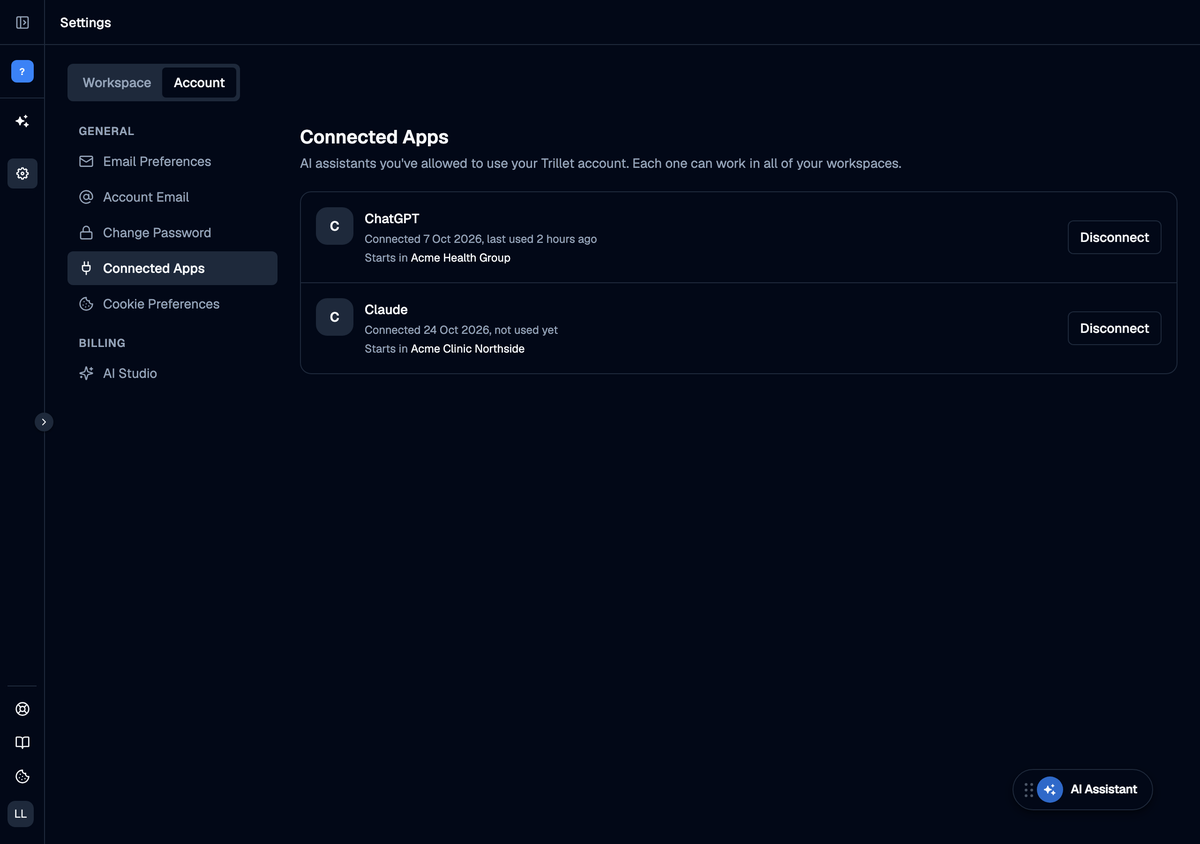Screen dimensions: 1200x844
Task: Open Email Preferences settings
Action: click(172, 161)
